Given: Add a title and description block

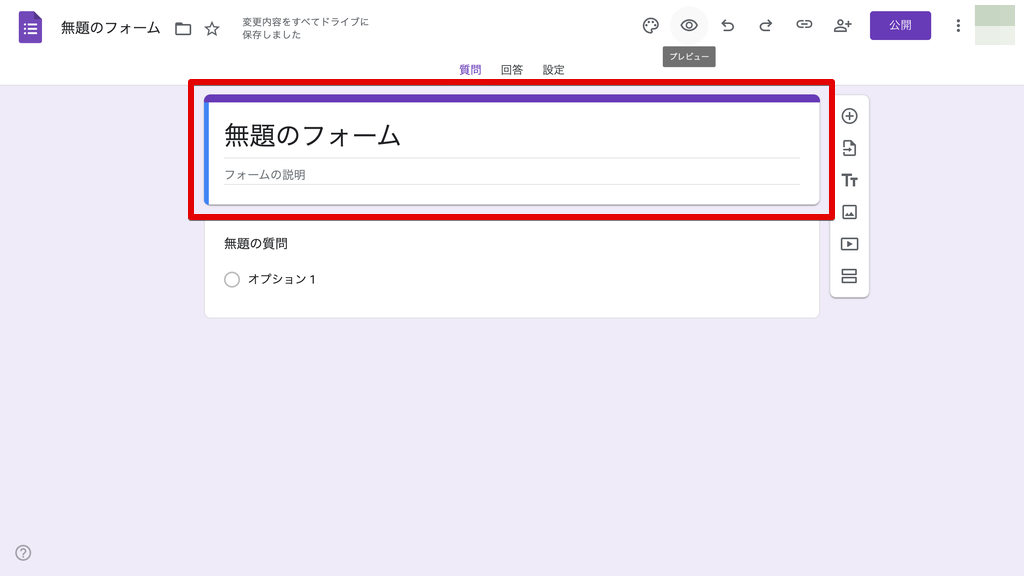Looking at the screenshot, I should point(849,180).
